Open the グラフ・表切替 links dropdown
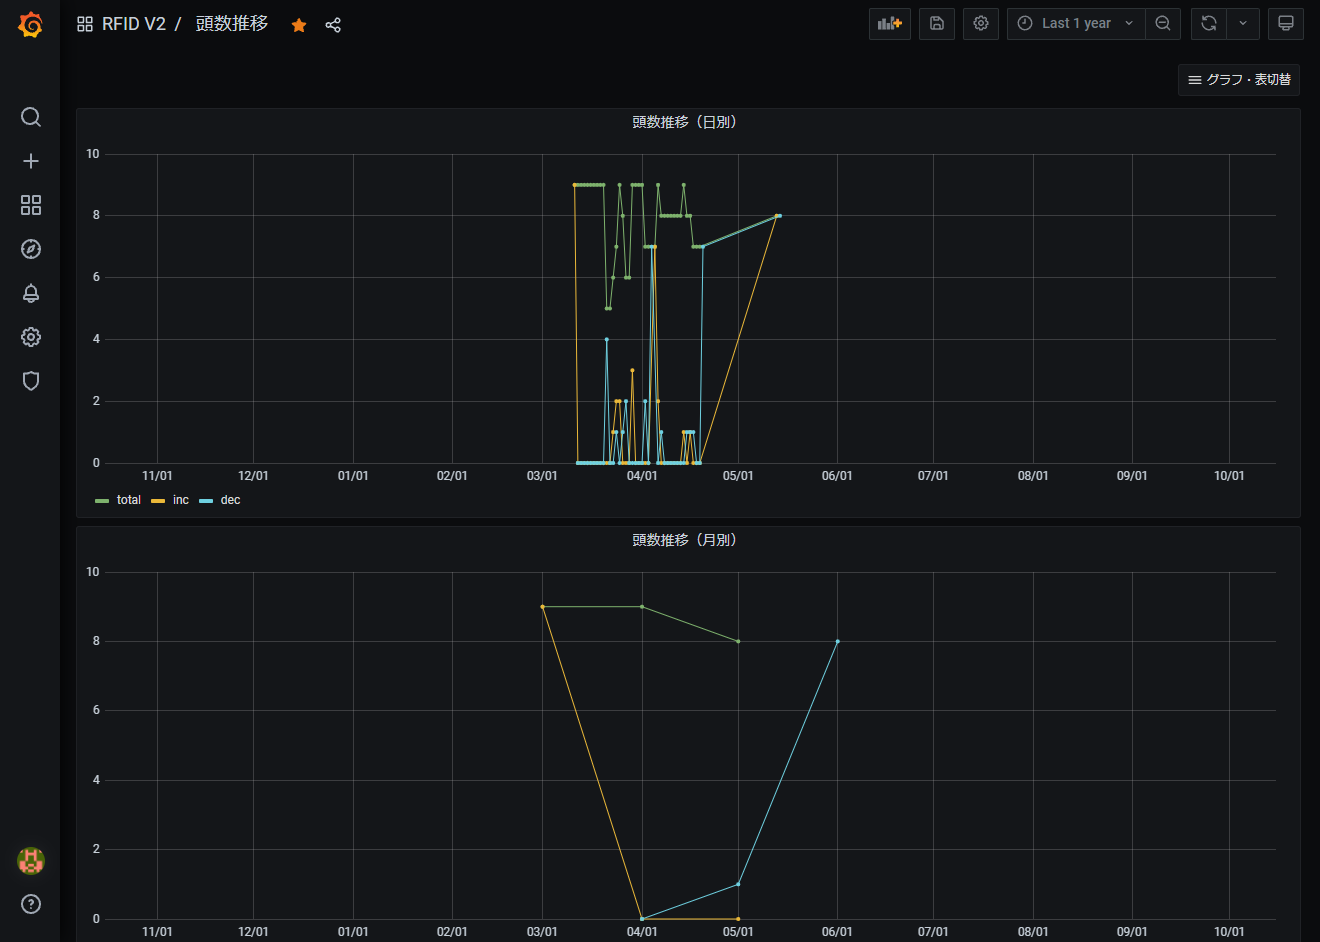This screenshot has height=942, width=1320. tap(1238, 80)
